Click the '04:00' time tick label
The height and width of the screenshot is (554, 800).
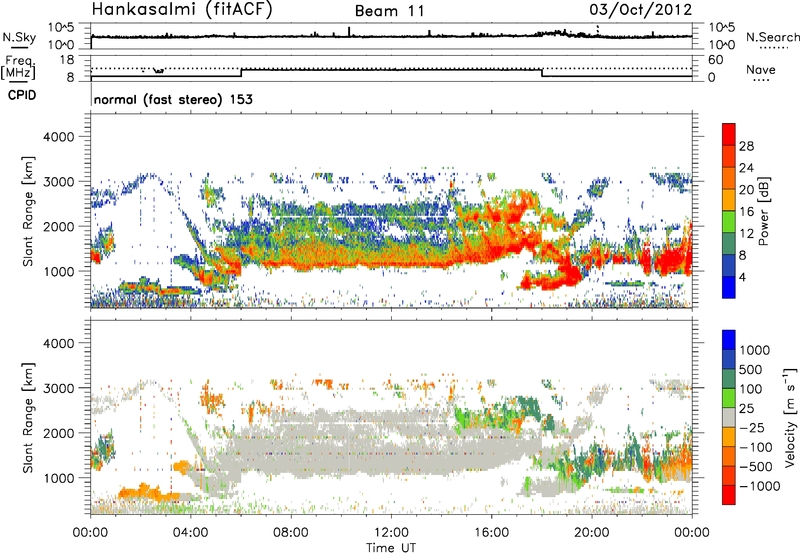(x=191, y=533)
